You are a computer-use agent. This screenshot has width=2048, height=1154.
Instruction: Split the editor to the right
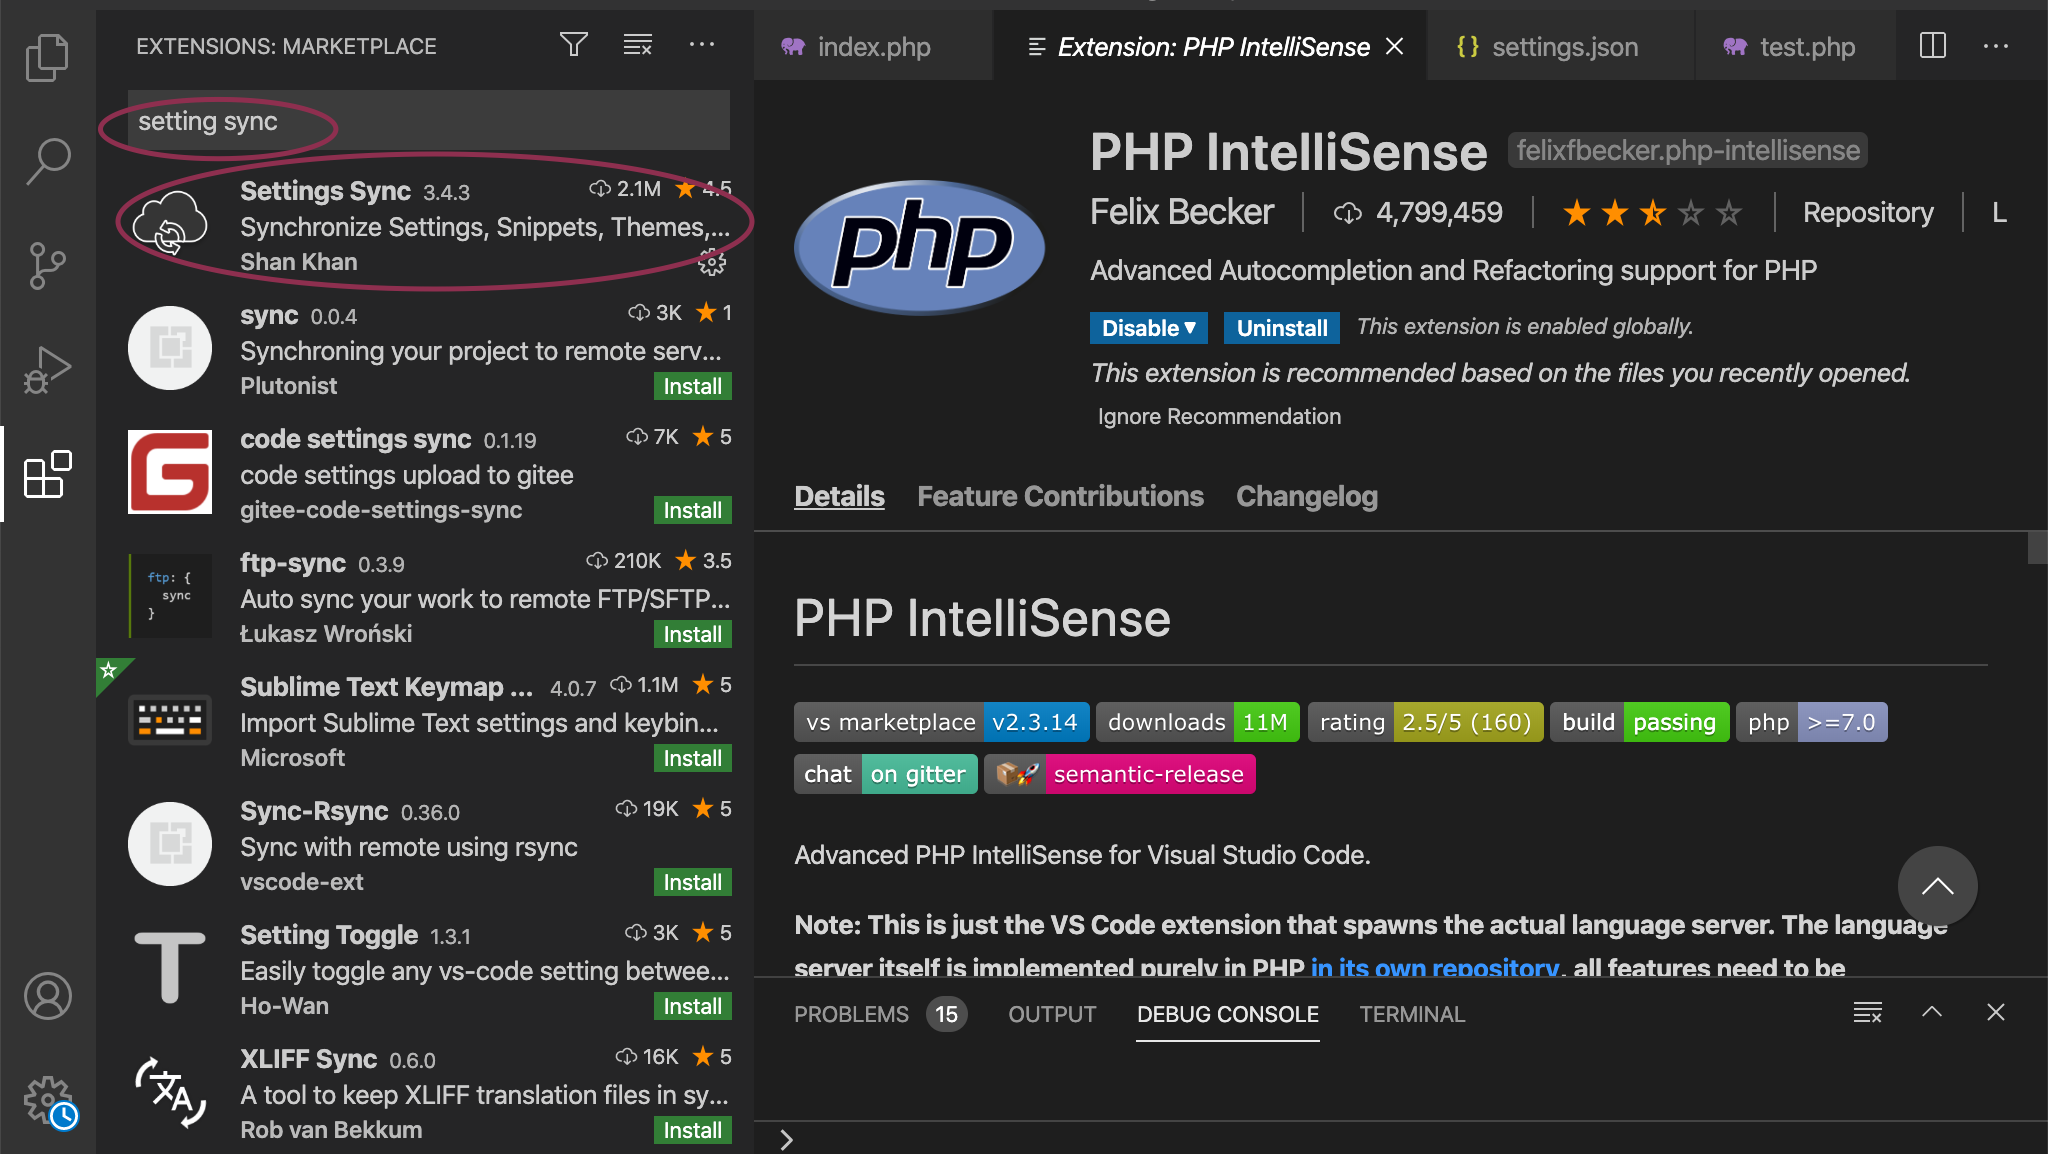click(1932, 46)
